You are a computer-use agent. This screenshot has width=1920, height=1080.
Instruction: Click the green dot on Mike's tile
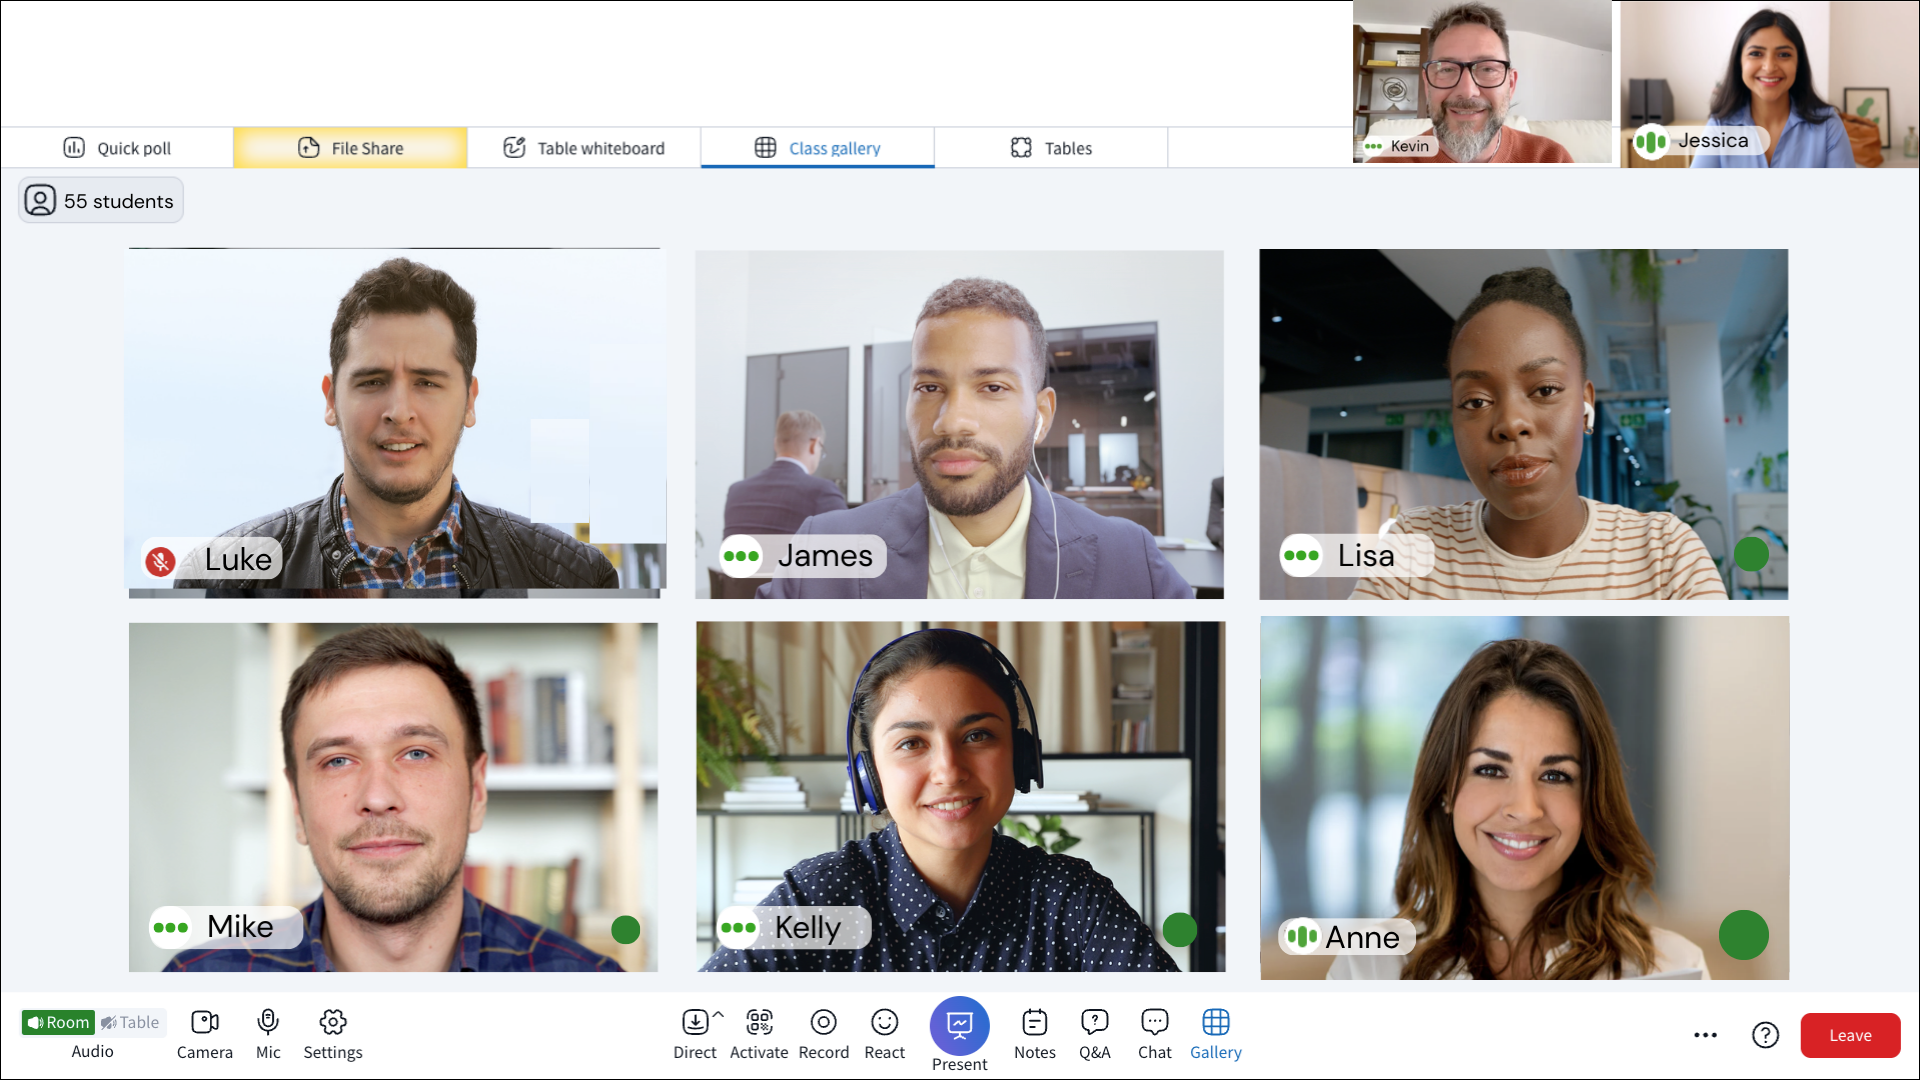(626, 930)
